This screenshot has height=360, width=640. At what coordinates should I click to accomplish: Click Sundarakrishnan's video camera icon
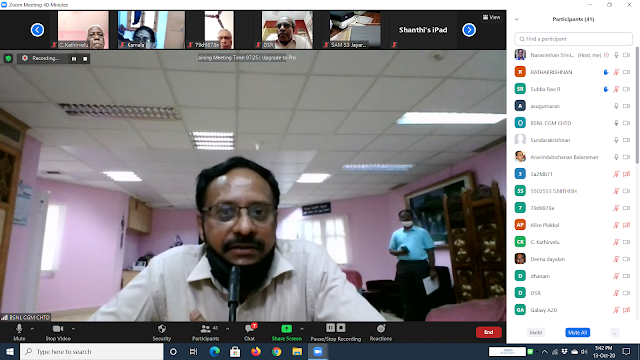point(627,140)
